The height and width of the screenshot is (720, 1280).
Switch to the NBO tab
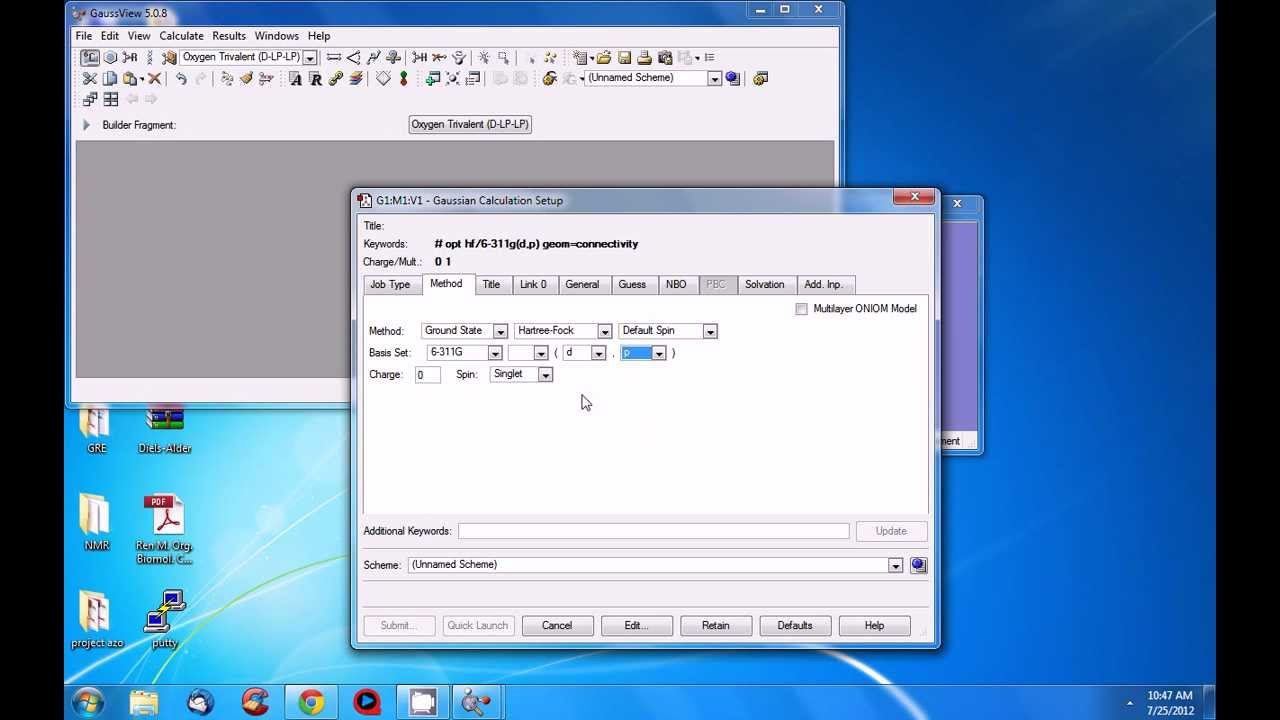[x=676, y=285]
